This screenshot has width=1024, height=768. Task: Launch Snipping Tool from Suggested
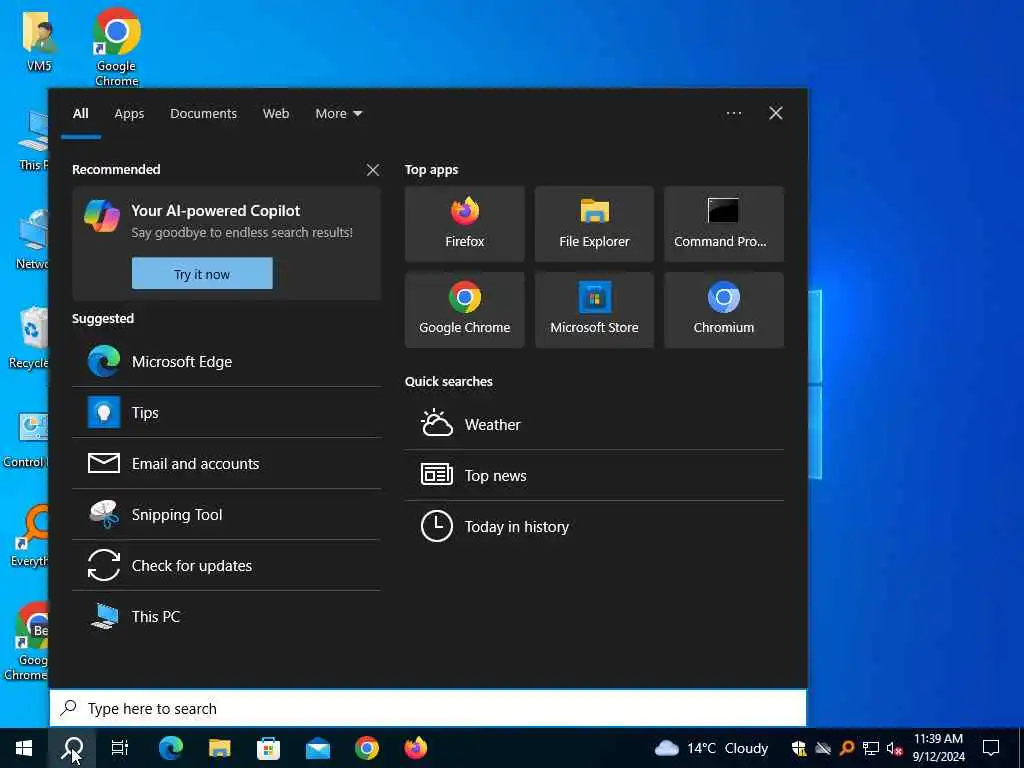[x=227, y=515]
